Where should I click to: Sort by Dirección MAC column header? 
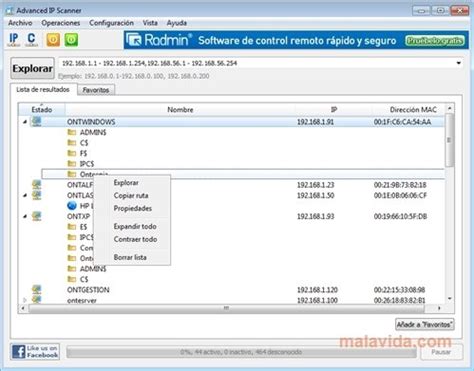click(x=413, y=109)
